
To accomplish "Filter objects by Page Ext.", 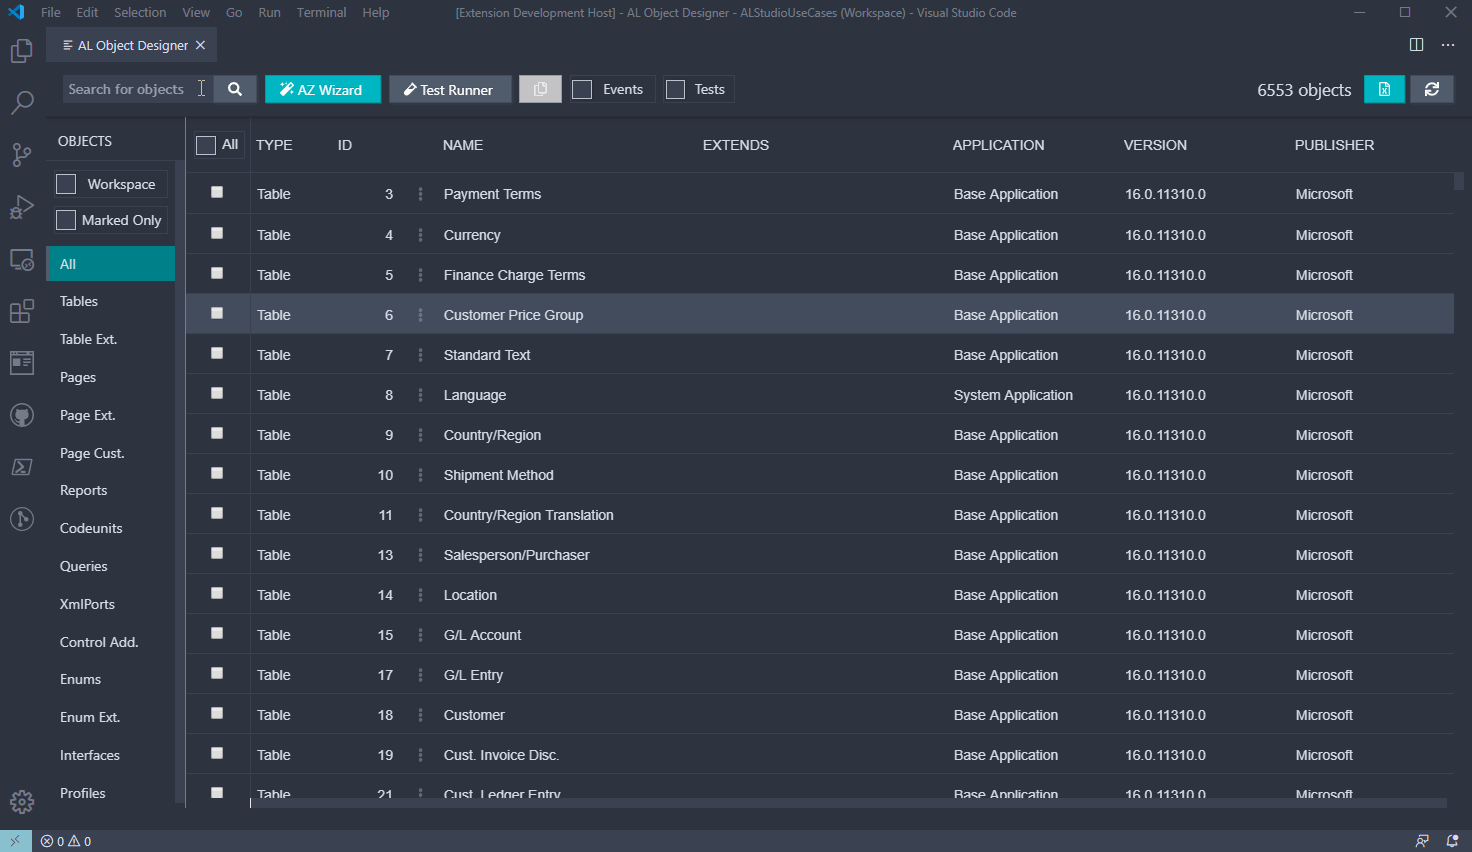I will click(x=110, y=415).
